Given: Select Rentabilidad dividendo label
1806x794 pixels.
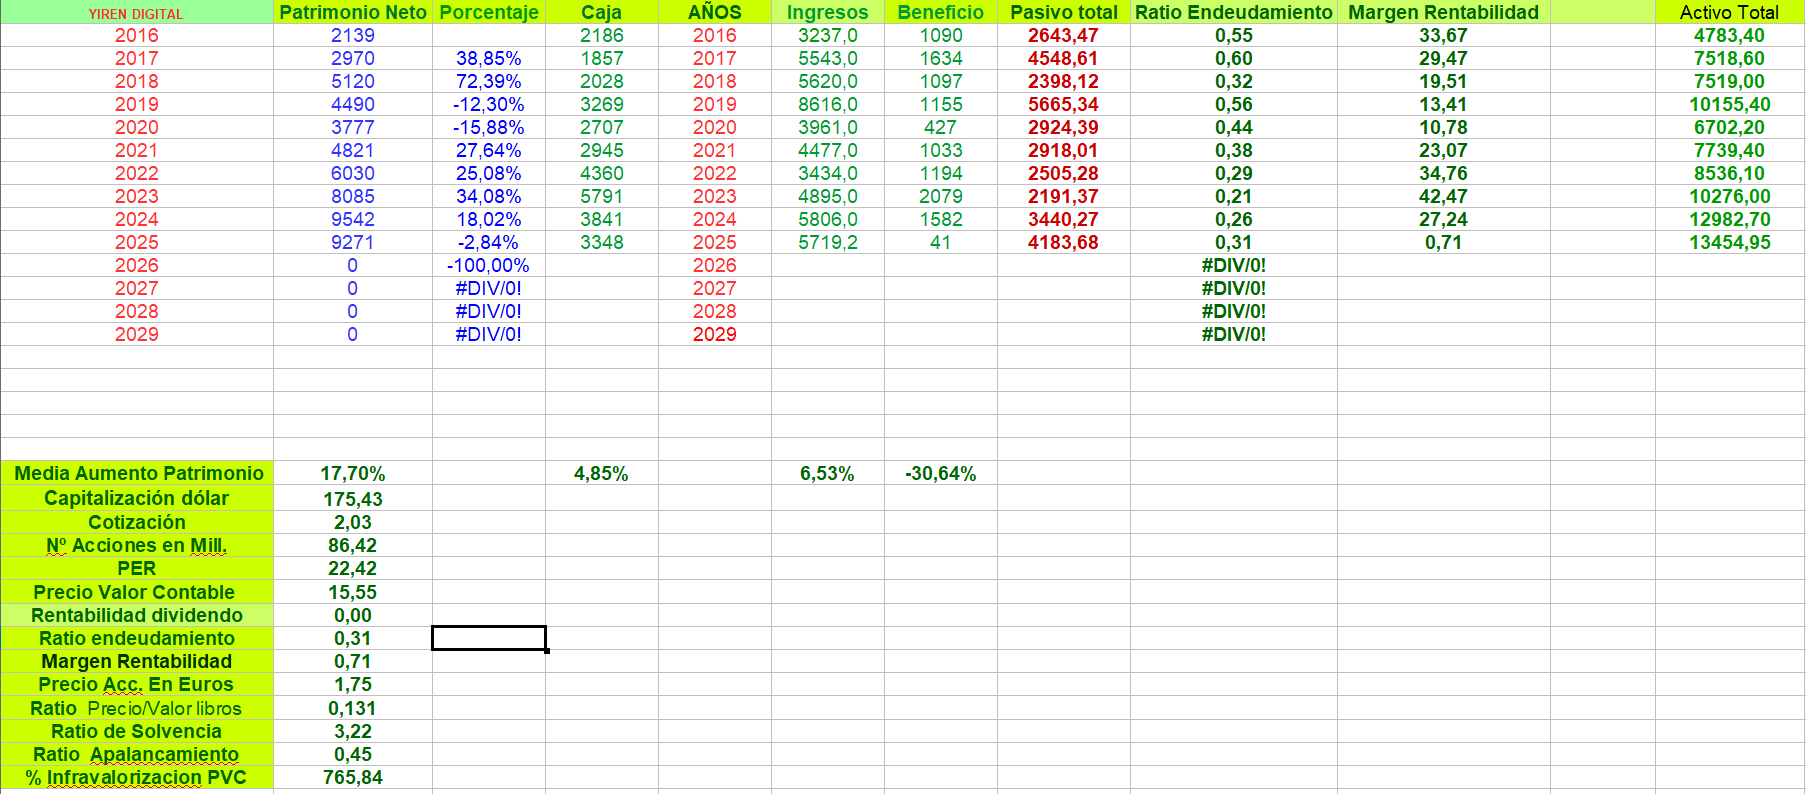Looking at the screenshot, I should (x=137, y=616).
